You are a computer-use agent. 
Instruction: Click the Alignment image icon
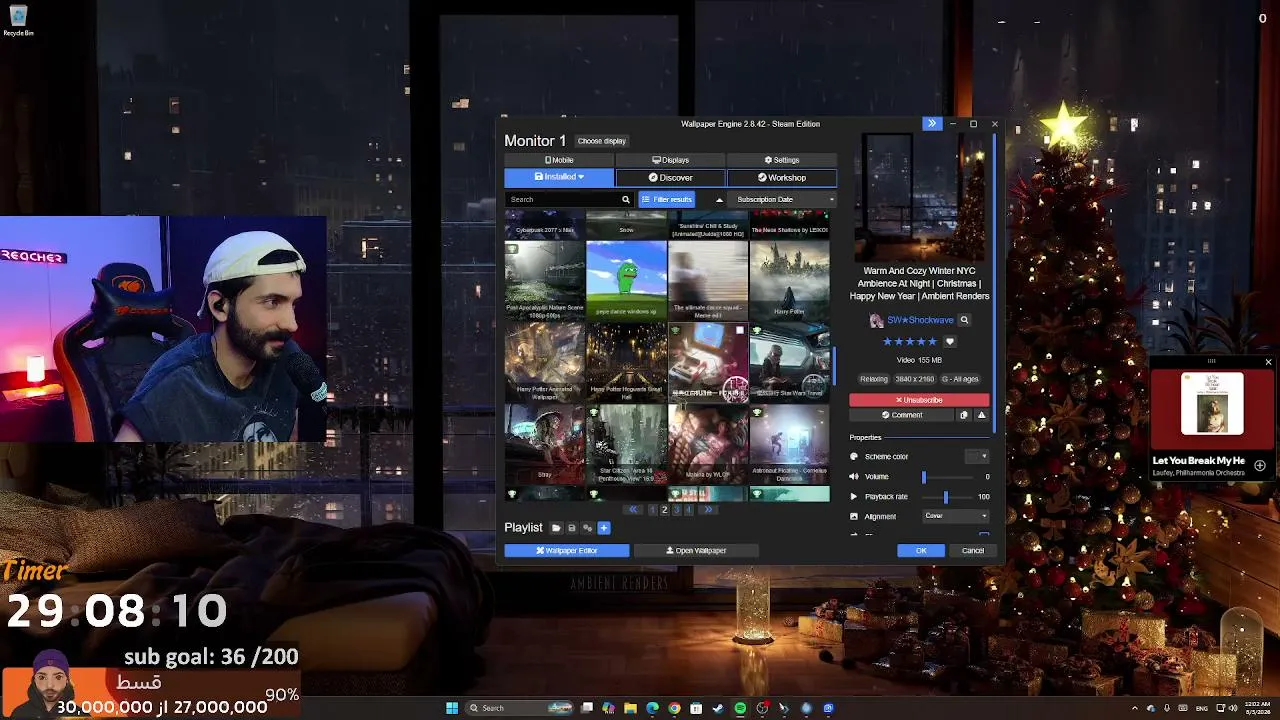click(x=854, y=517)
